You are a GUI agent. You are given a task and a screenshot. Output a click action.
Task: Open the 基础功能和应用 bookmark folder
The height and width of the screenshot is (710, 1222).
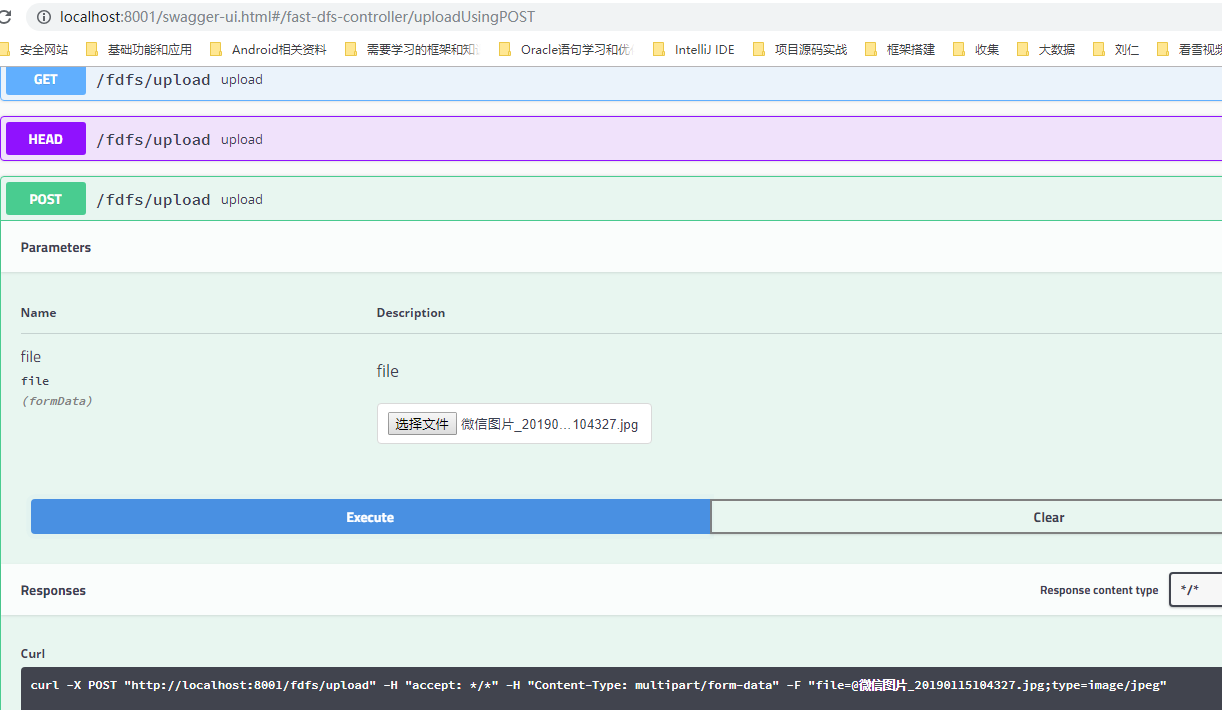(139, 49)
